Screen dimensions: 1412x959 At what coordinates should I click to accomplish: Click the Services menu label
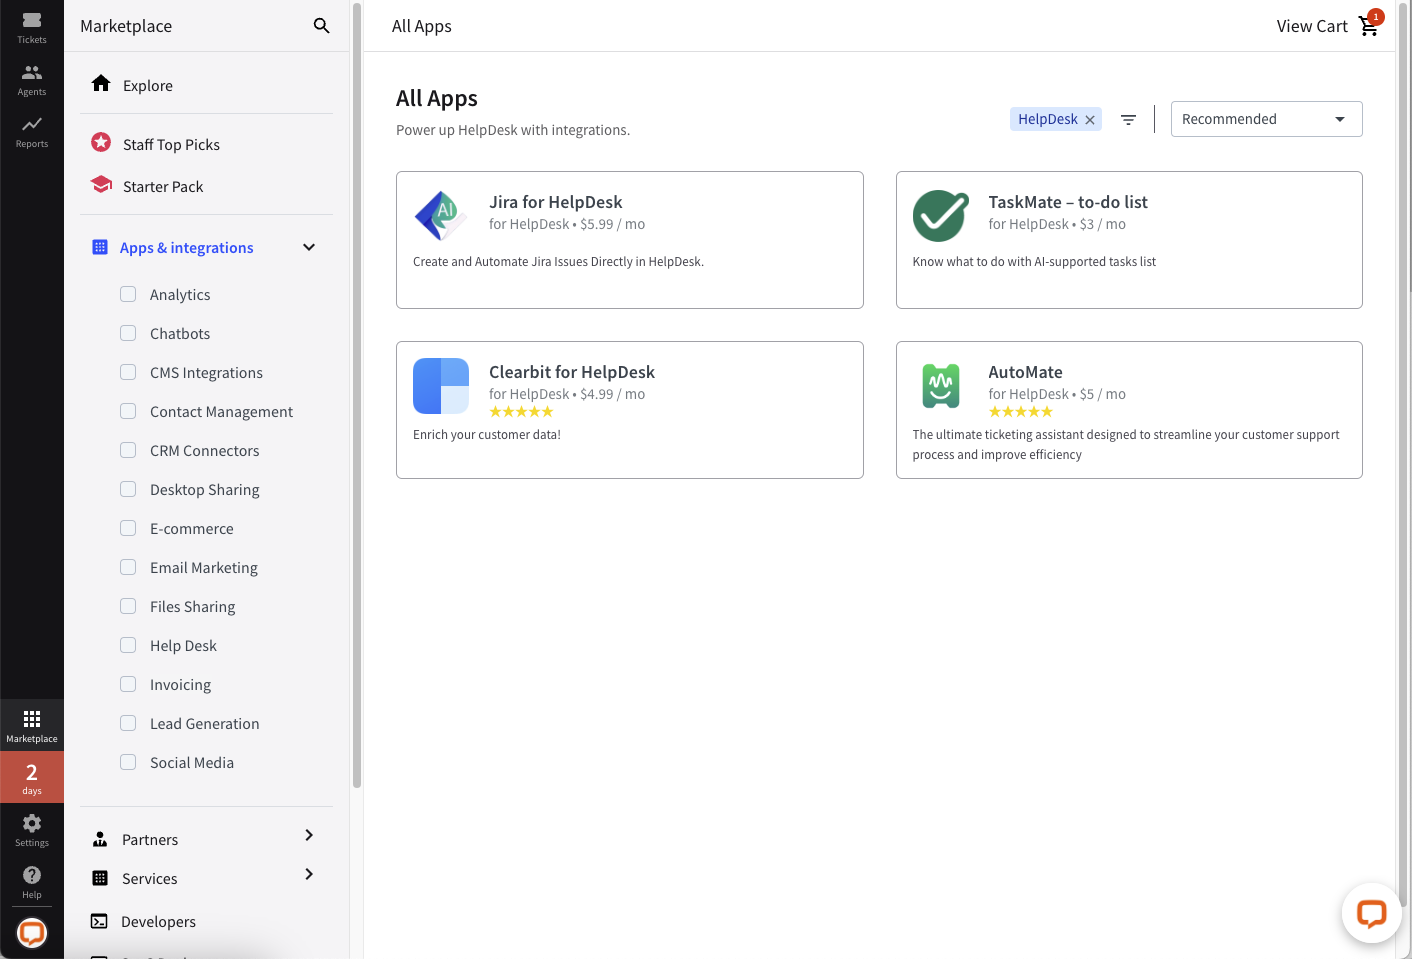(x=150, y=879)
